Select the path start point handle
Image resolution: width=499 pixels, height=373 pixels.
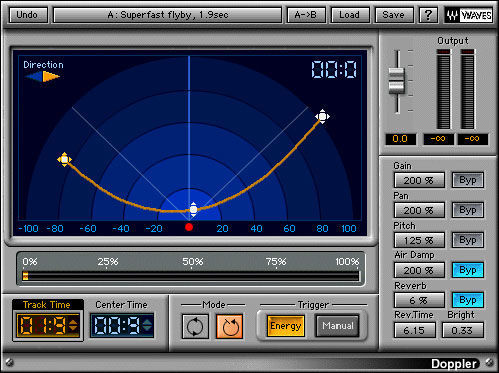(x=64, y=160)
